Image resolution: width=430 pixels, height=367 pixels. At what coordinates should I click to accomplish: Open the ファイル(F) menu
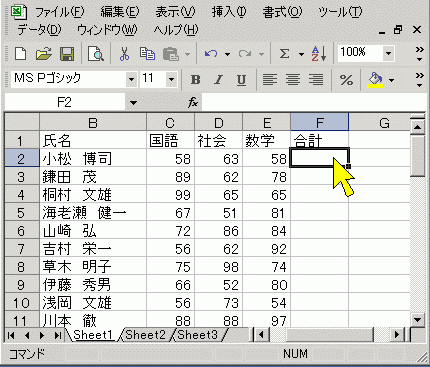60,12
